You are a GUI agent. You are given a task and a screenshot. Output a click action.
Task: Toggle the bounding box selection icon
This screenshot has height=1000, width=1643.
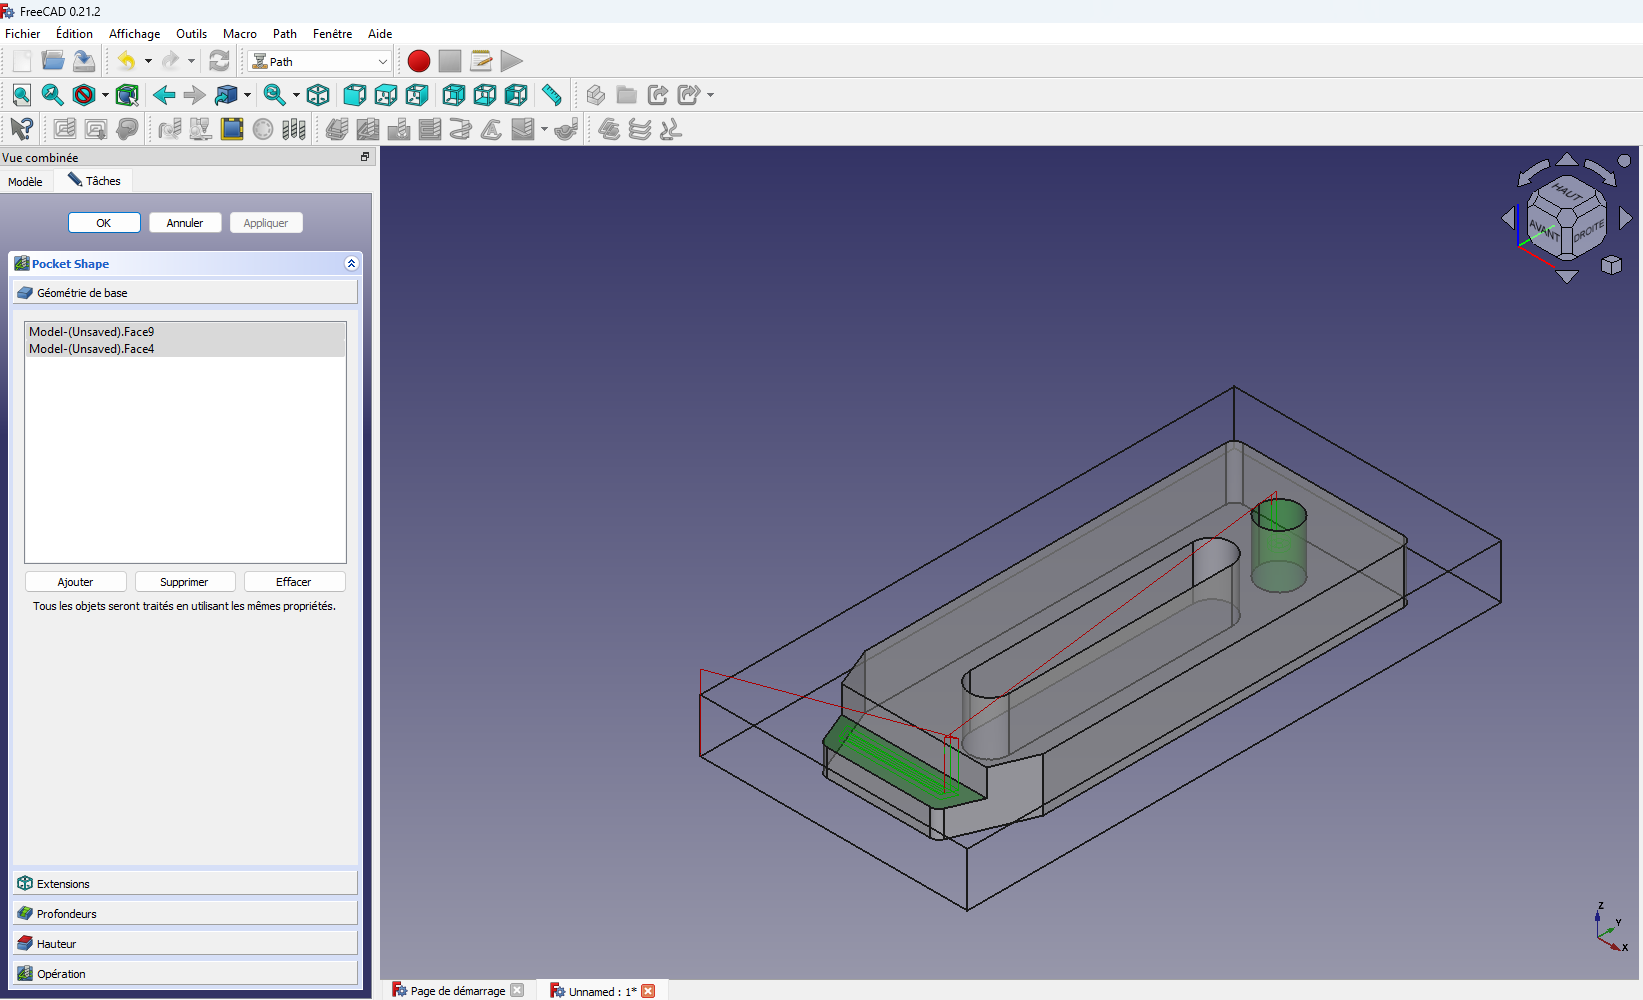(x=127, y=95)
